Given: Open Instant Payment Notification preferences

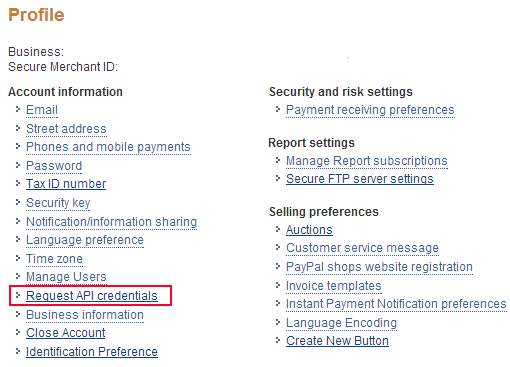Looking at the screenshot, I should 396,304.
